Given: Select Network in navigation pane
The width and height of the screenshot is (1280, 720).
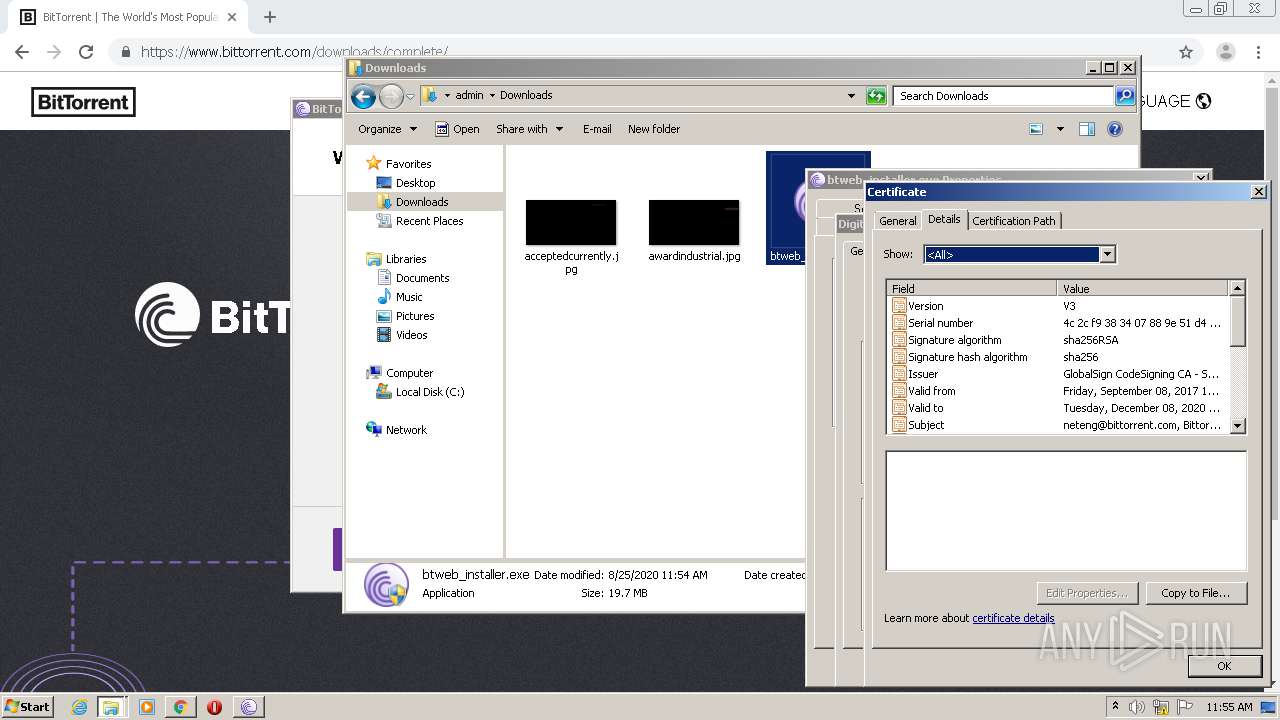Looking at the screenshot, I should [406, 430].
